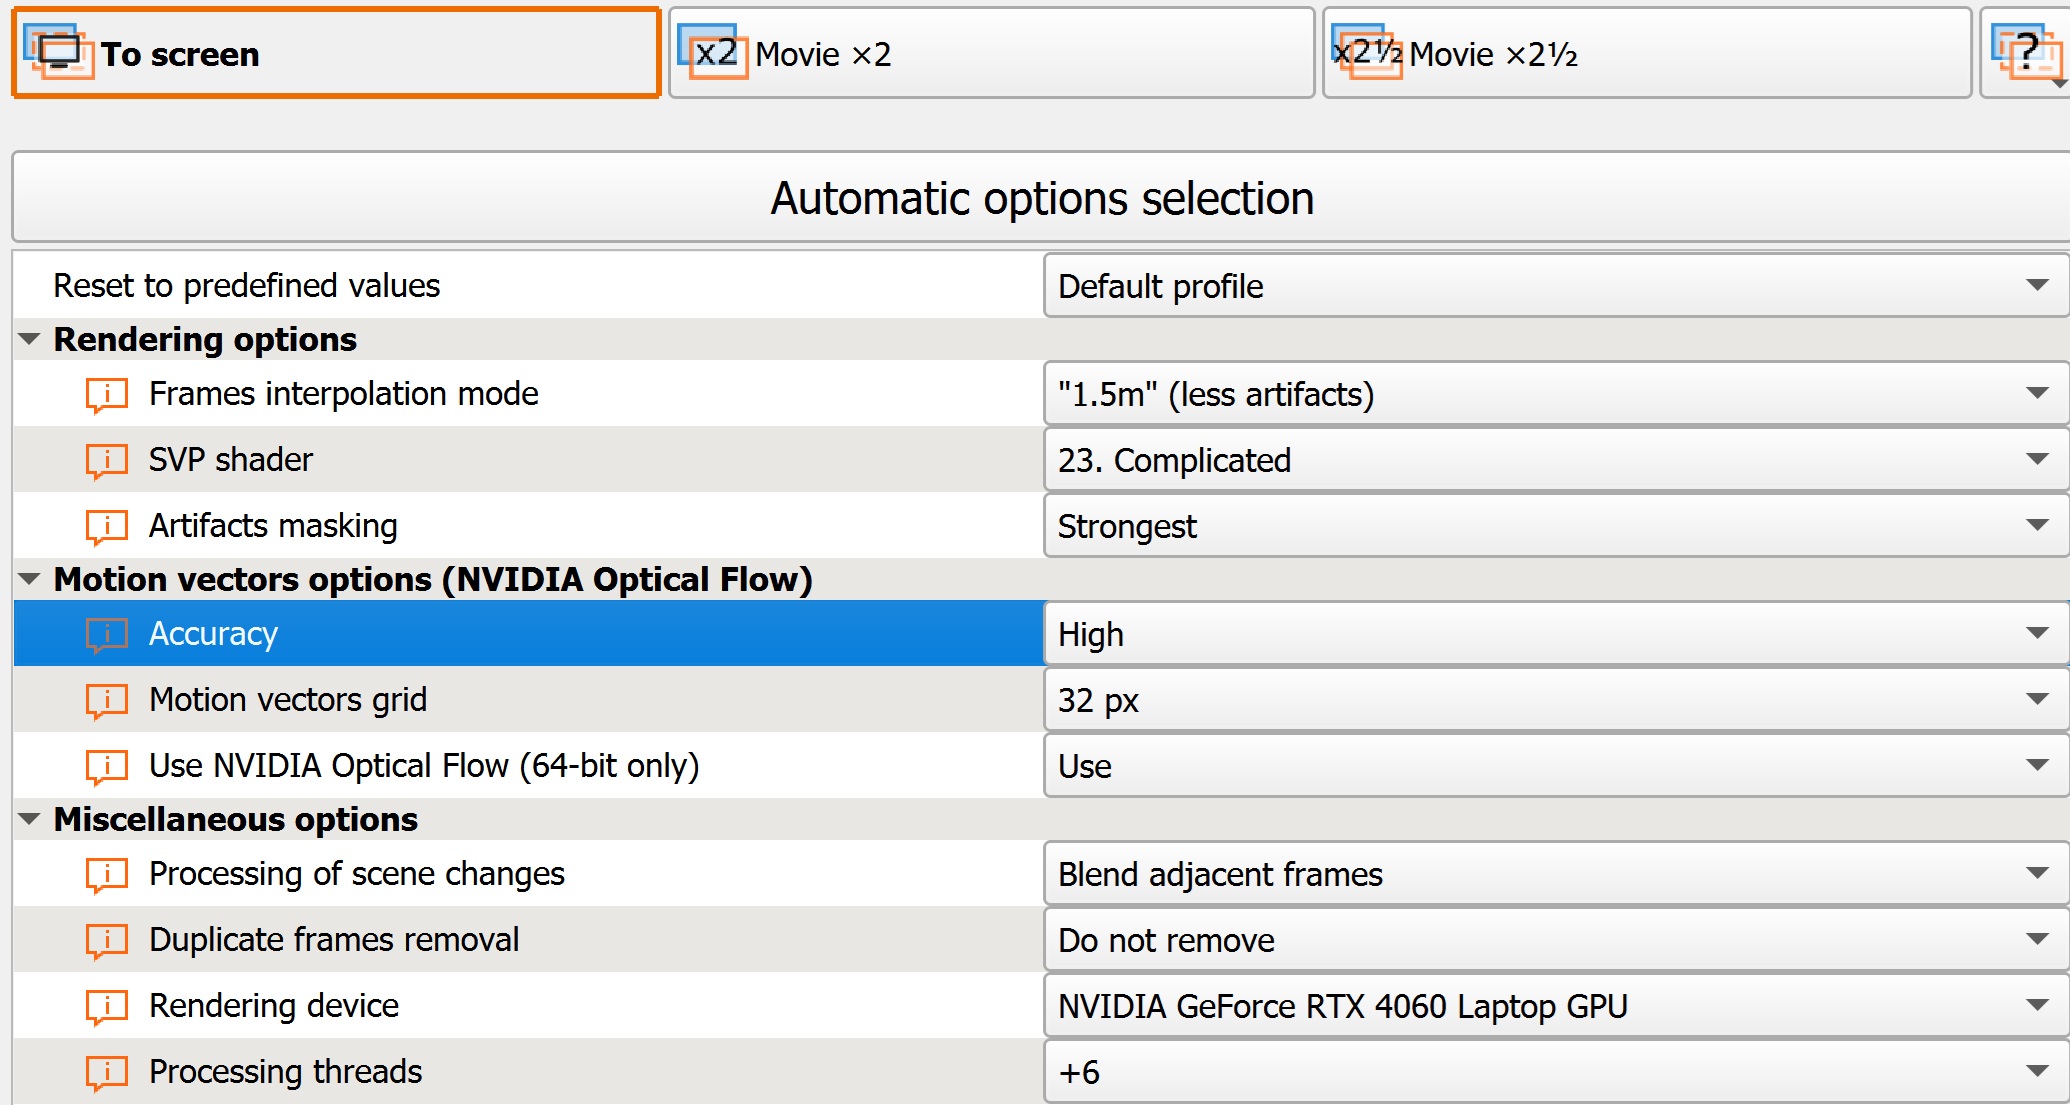Open the SVP shader dropdown
2070x1105 pixels.
pyautogui.click(x=1554, y=460)
